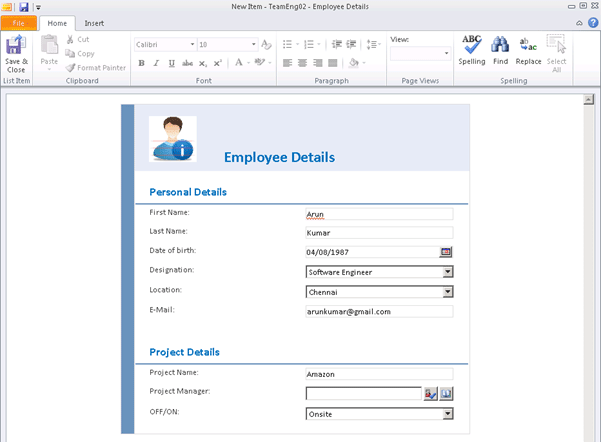Open the Help question mark icon
601x442 pixels.
[x=593, y=23]
